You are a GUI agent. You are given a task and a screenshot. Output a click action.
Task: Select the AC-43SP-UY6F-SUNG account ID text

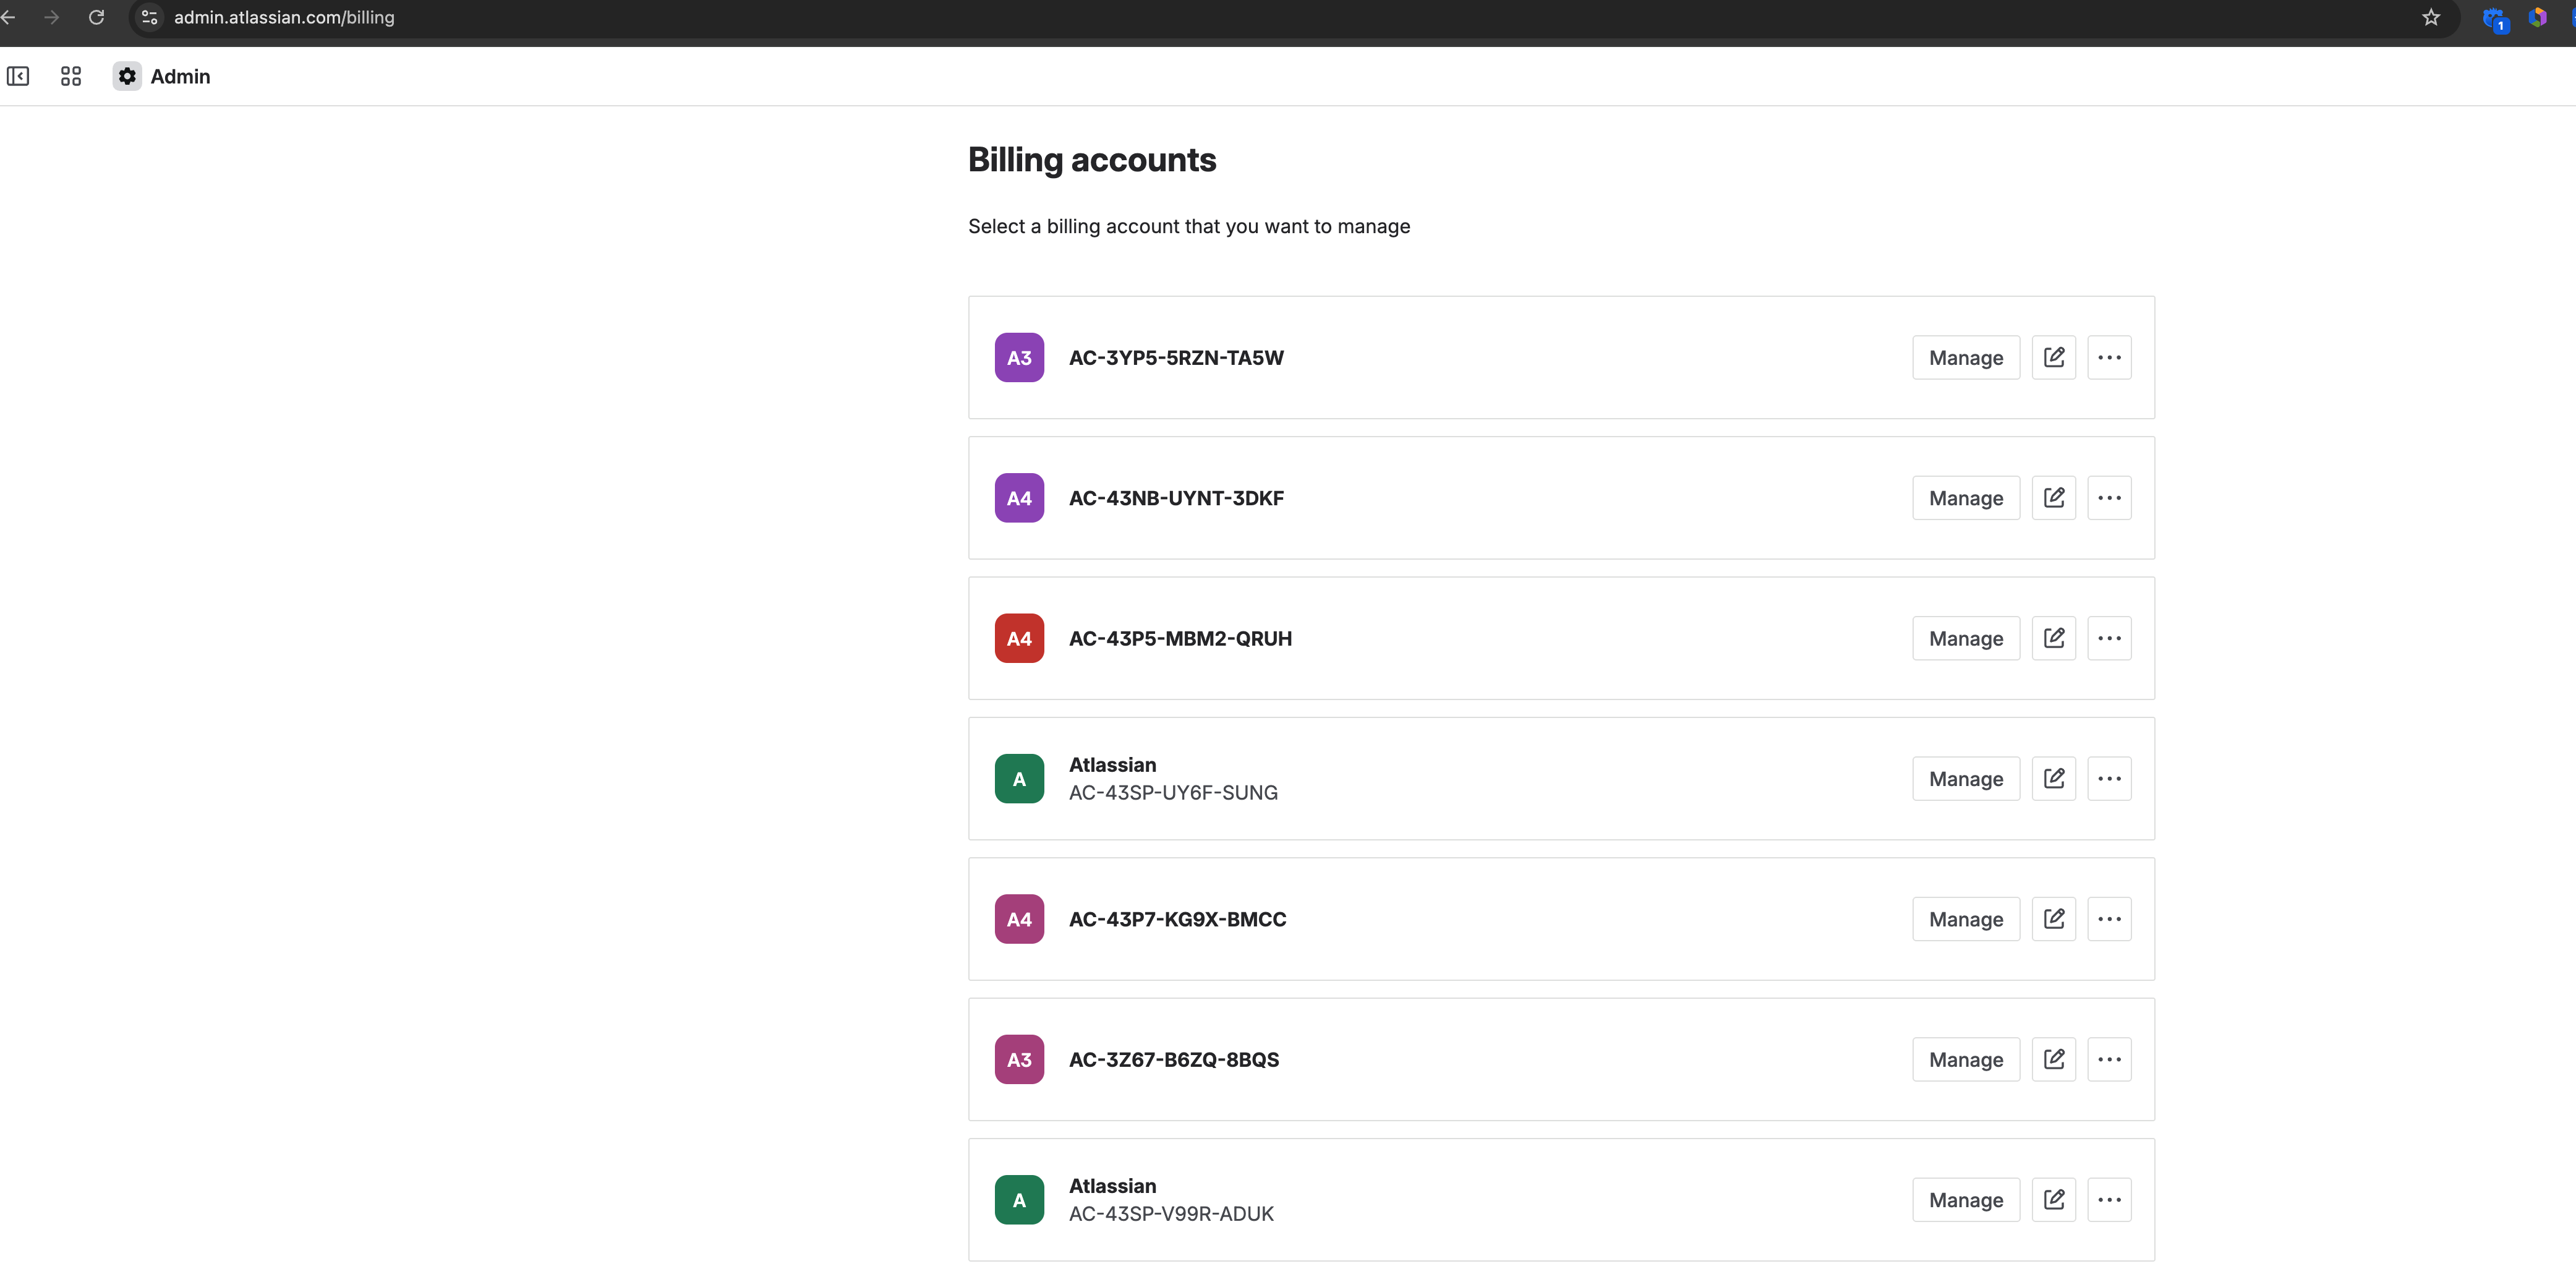[x=1173, y=793]
